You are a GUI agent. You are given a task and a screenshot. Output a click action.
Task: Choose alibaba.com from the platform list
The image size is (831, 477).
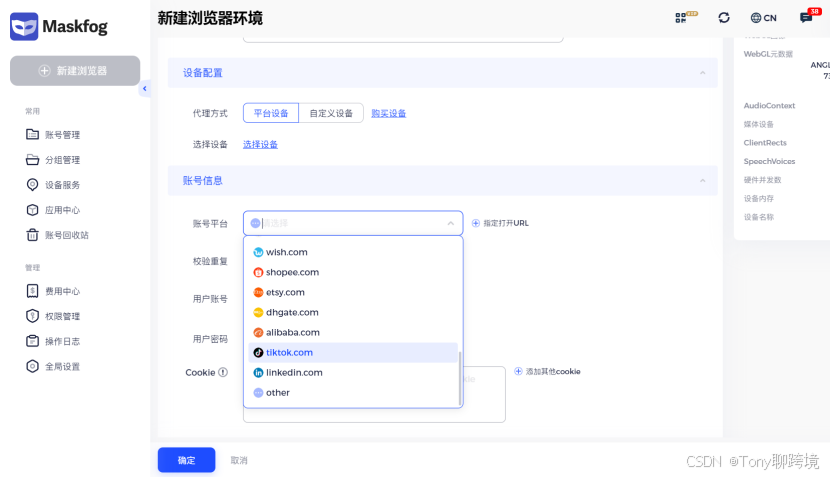tap(353, 332)
